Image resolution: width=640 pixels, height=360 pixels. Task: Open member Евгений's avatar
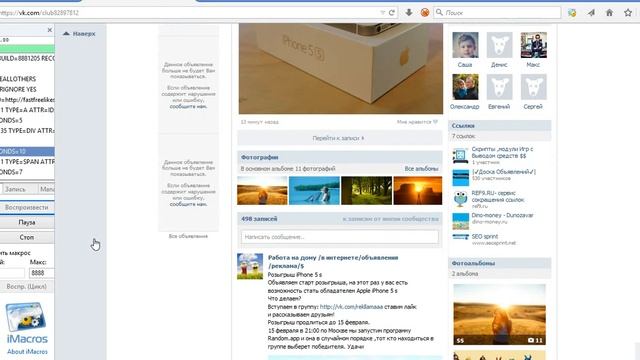pyautogui.click(x=499, y=87)
